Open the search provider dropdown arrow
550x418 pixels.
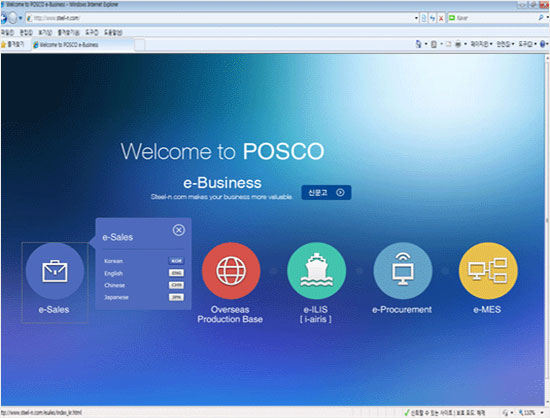tap(548, 18)
